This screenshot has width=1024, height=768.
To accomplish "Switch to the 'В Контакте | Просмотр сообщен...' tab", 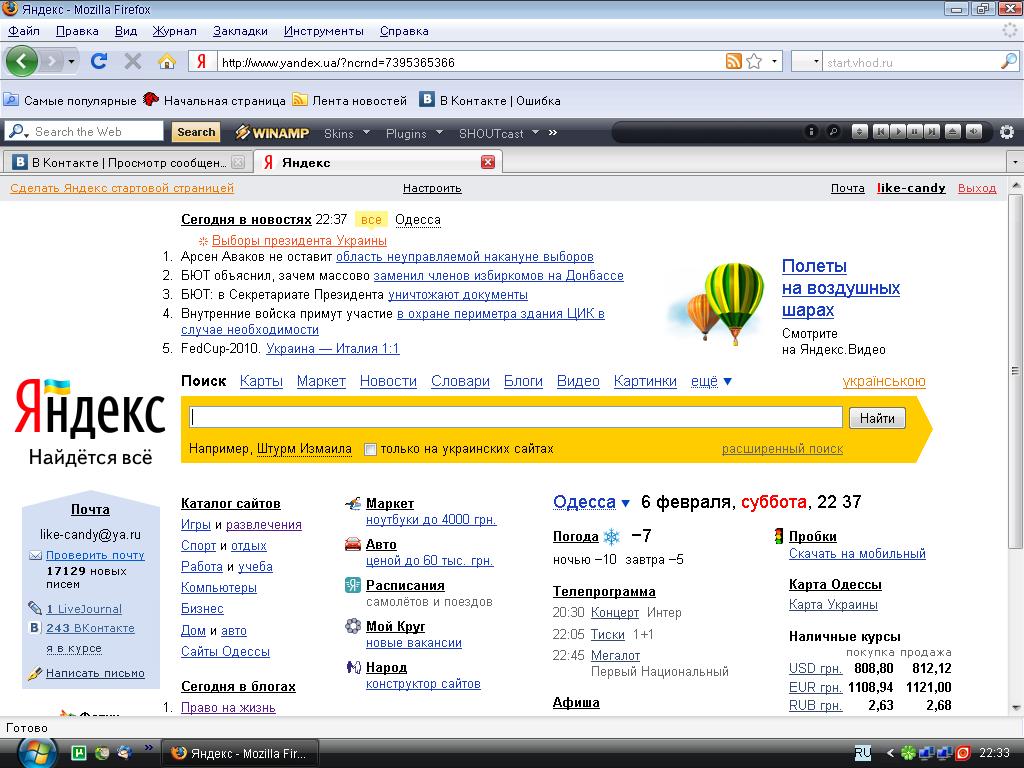I will coord(127,162).
